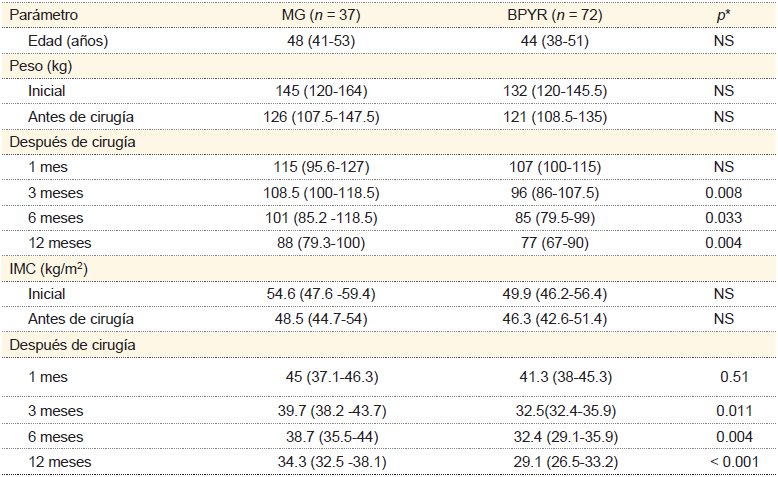
Task: Click the "Edad (años)" row label
Action: pyautogui.click(x=68, y=41)
